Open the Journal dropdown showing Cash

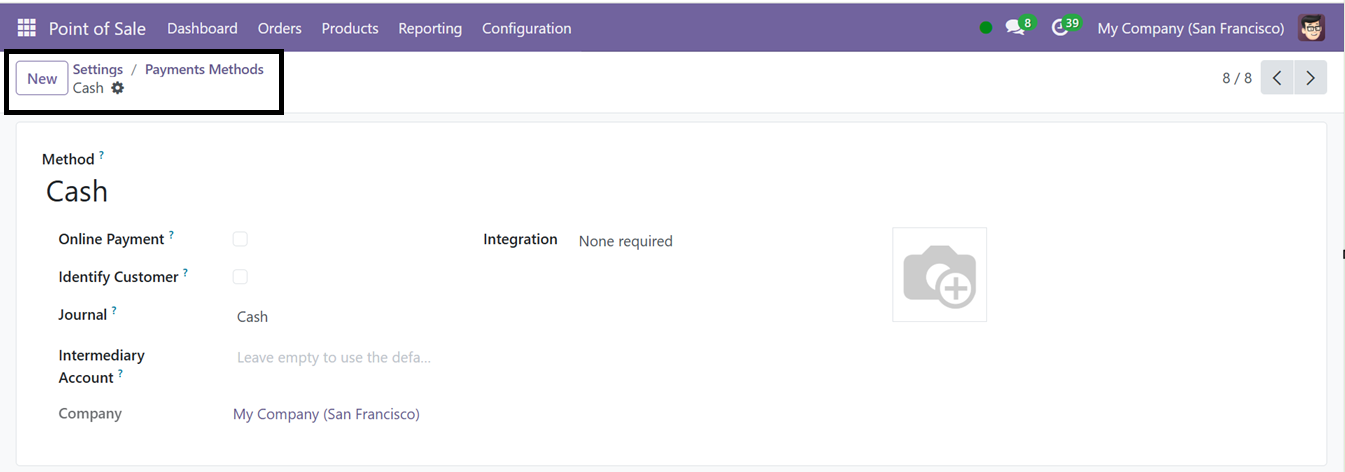click(333, 317)
